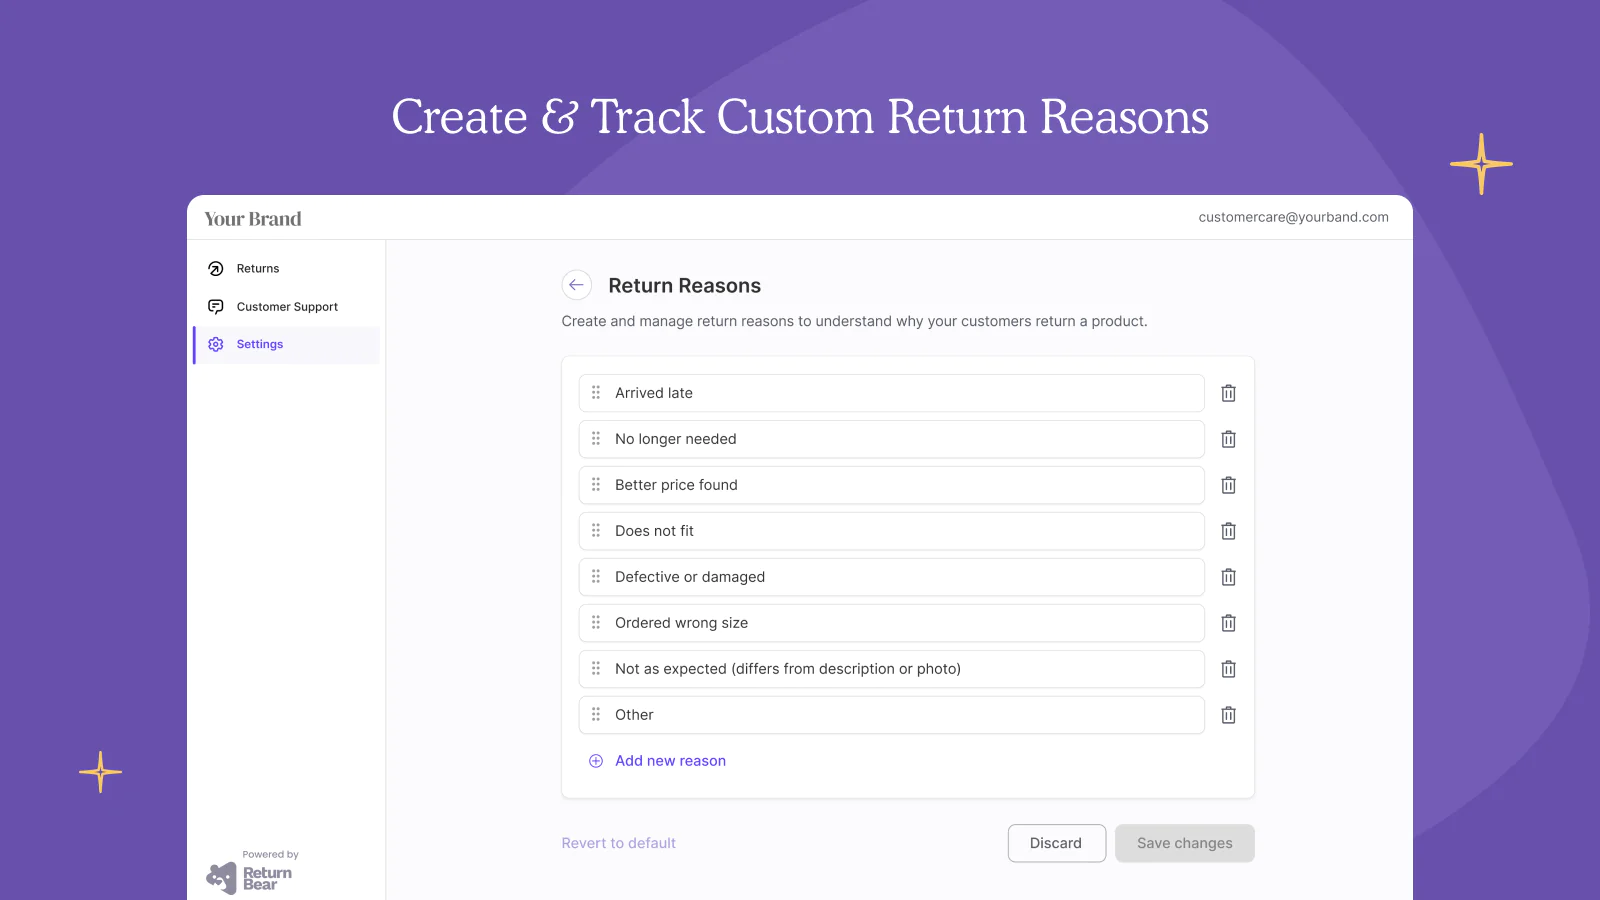Click the plus icon for new reason
Viewport: 1600px width, 900px height.
click(596, 761)
